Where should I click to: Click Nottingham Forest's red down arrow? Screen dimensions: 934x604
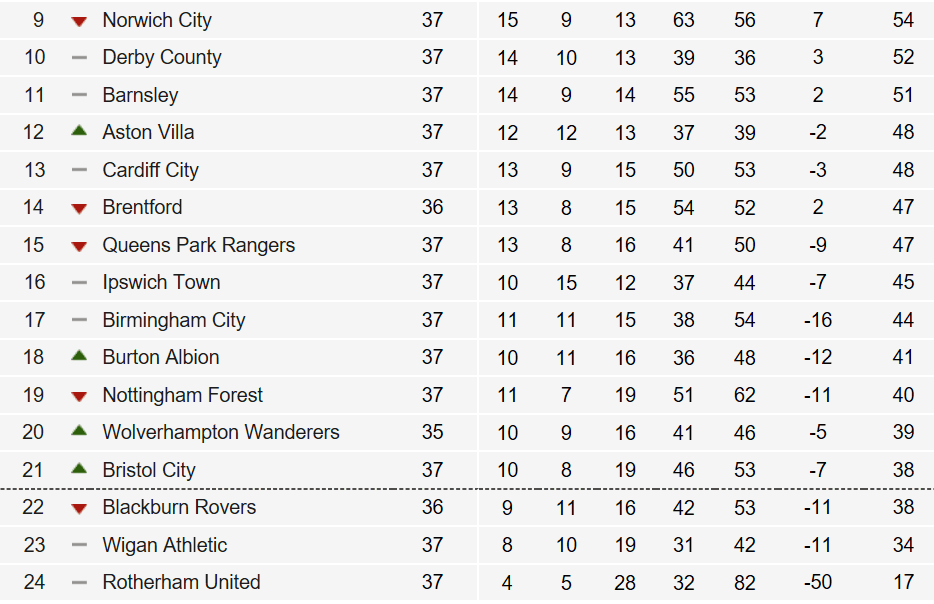click(x=79, y=396)
